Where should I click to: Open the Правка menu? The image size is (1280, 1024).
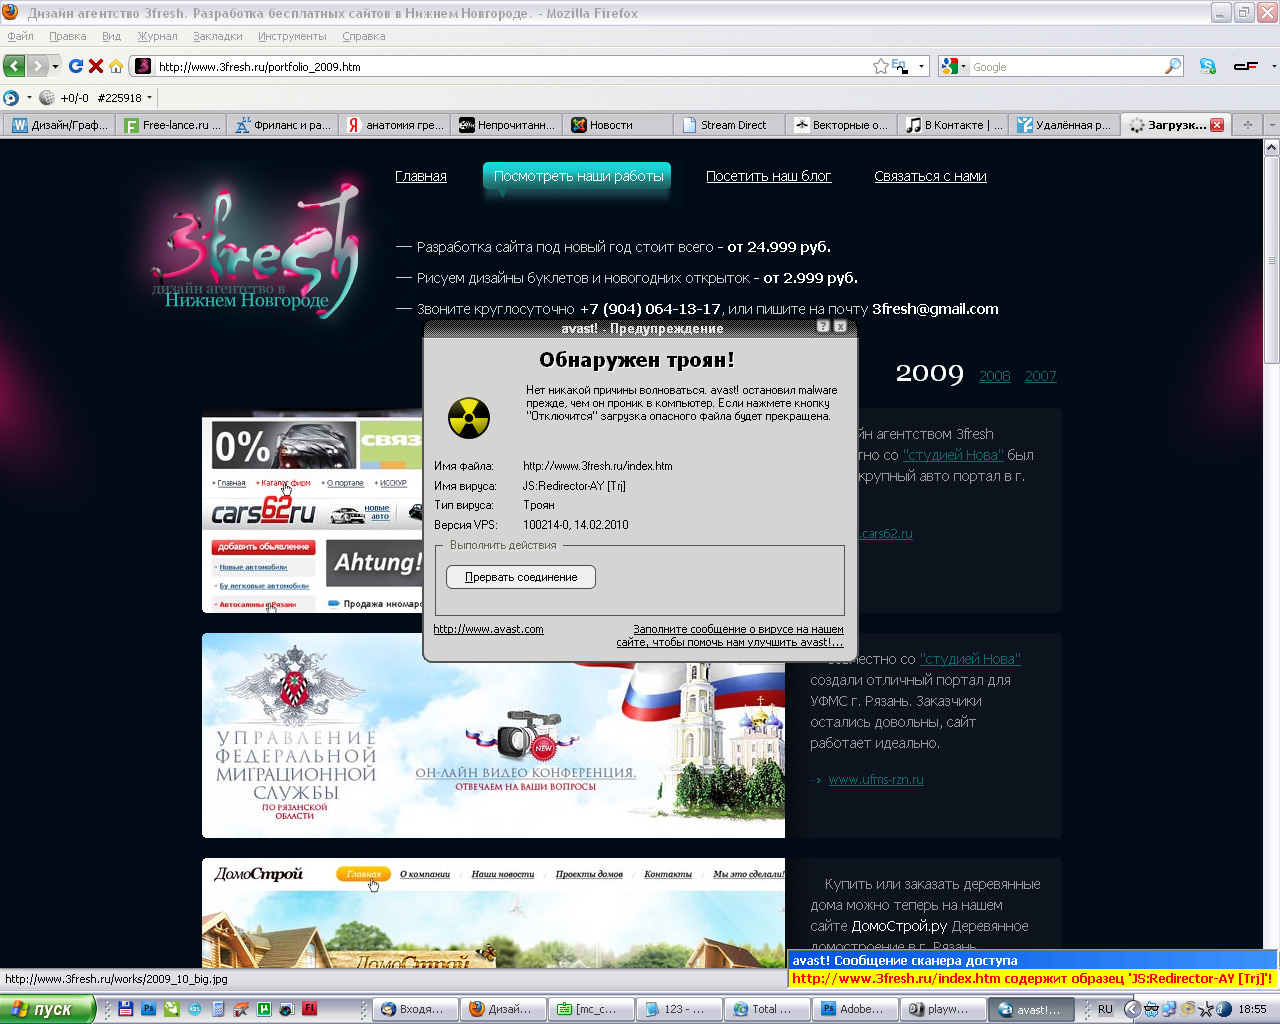[67, 36]
